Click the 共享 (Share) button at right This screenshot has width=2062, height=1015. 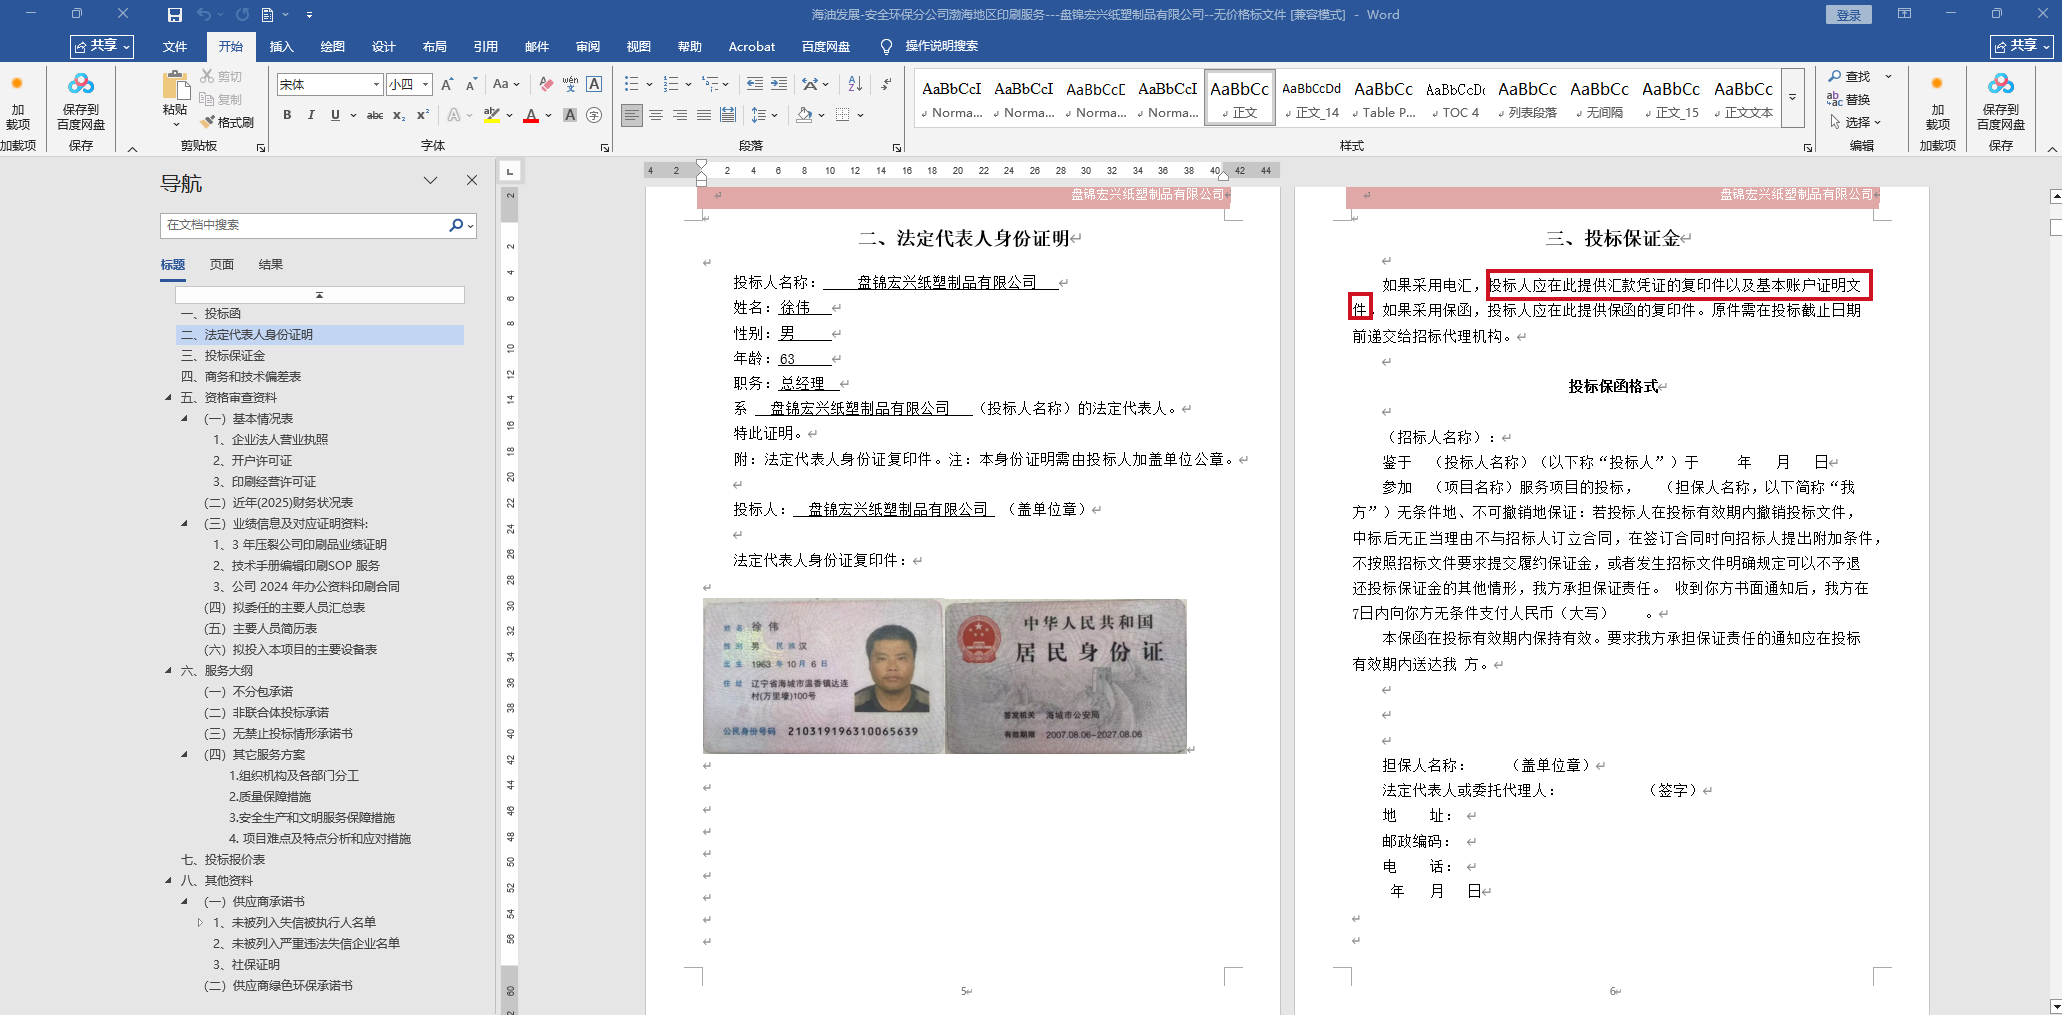point(2022,46)
